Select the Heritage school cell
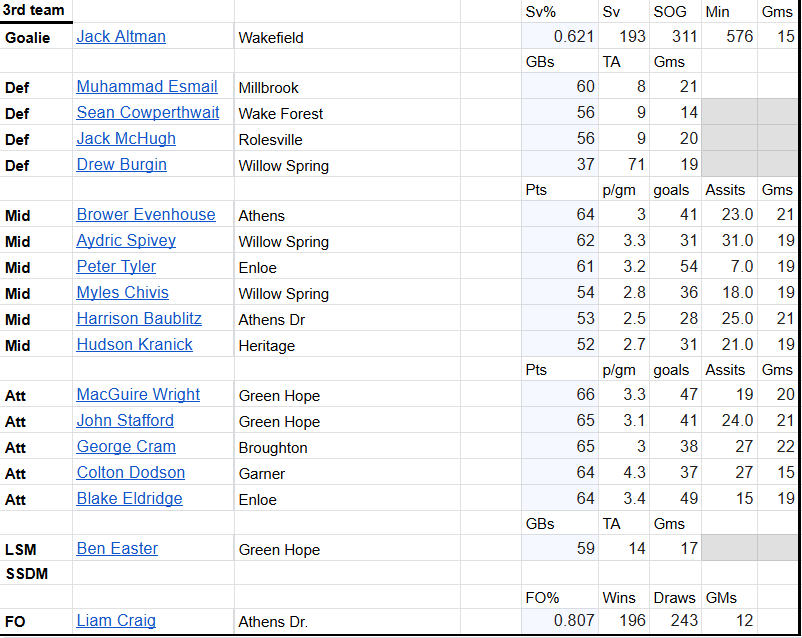The image size is (802, 638). point(347,345)
